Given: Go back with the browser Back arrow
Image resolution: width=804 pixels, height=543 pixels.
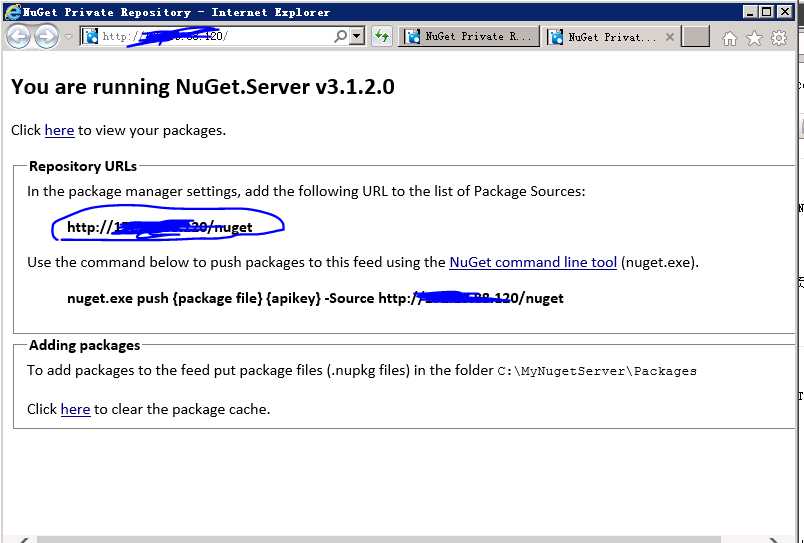Looking at the screenshot, I should click(x=18, y=37).
